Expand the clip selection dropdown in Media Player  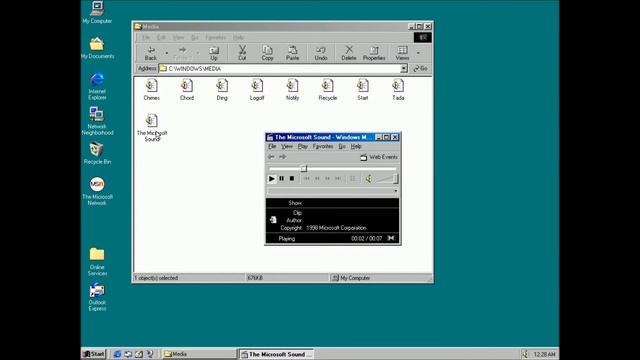coord(395,191)
